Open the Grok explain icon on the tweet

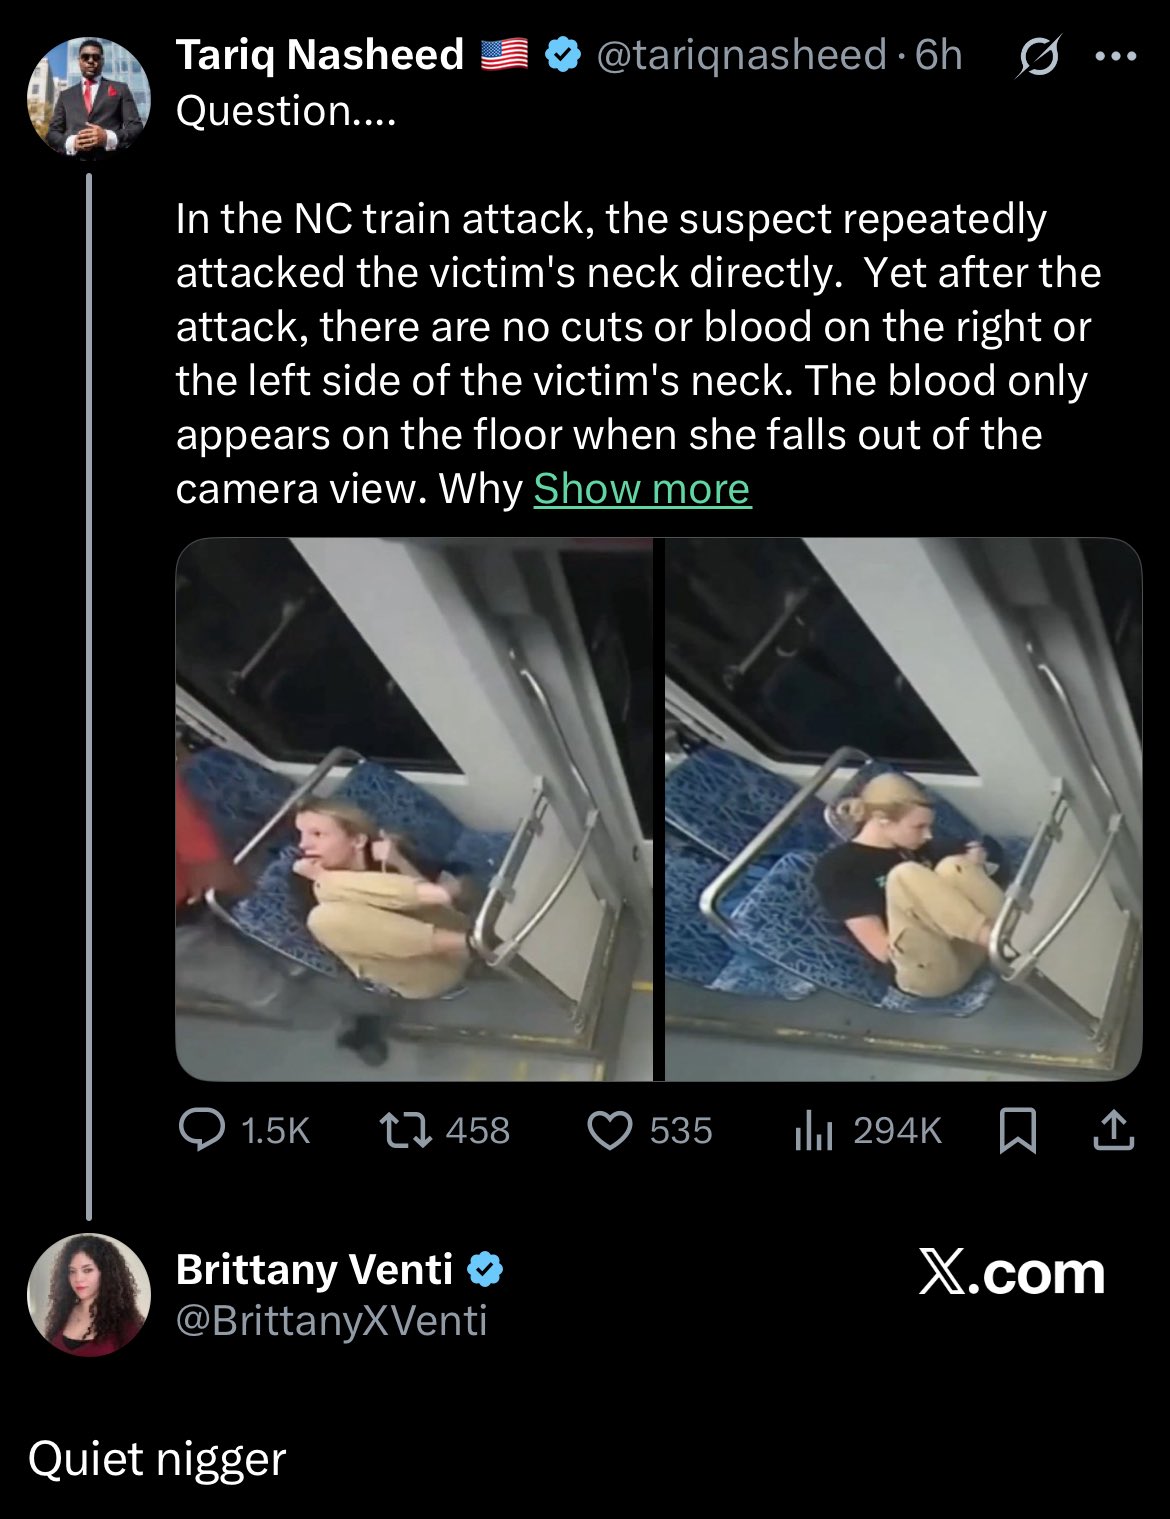click(x=1038, y=58)
